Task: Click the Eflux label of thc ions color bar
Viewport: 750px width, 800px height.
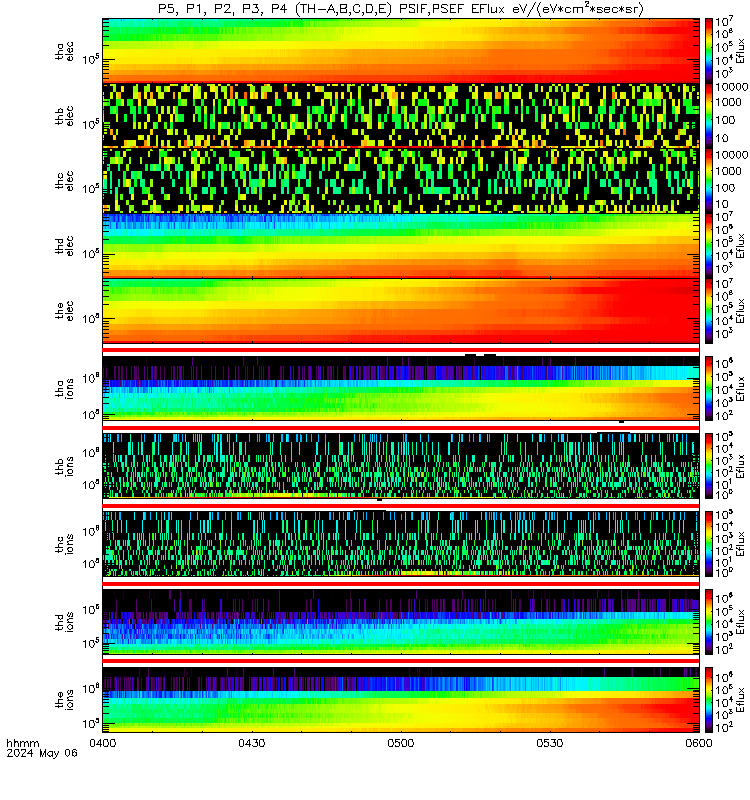Action: [741, 544]
